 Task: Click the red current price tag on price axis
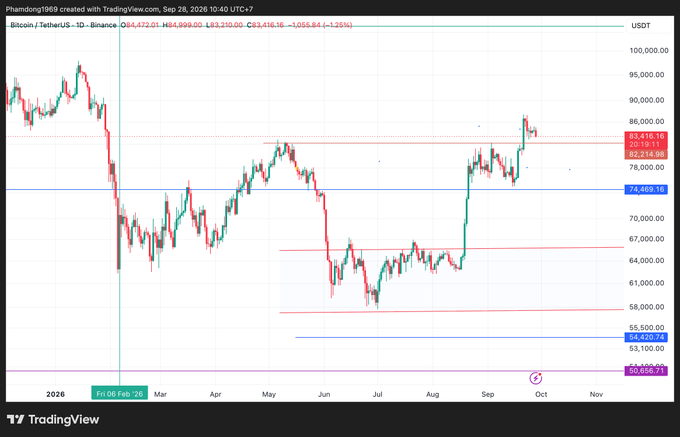(646, 140)
